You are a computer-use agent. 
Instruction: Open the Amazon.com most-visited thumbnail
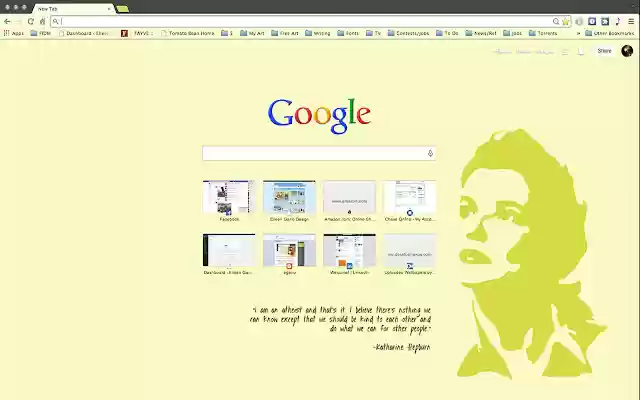point(349,198)
